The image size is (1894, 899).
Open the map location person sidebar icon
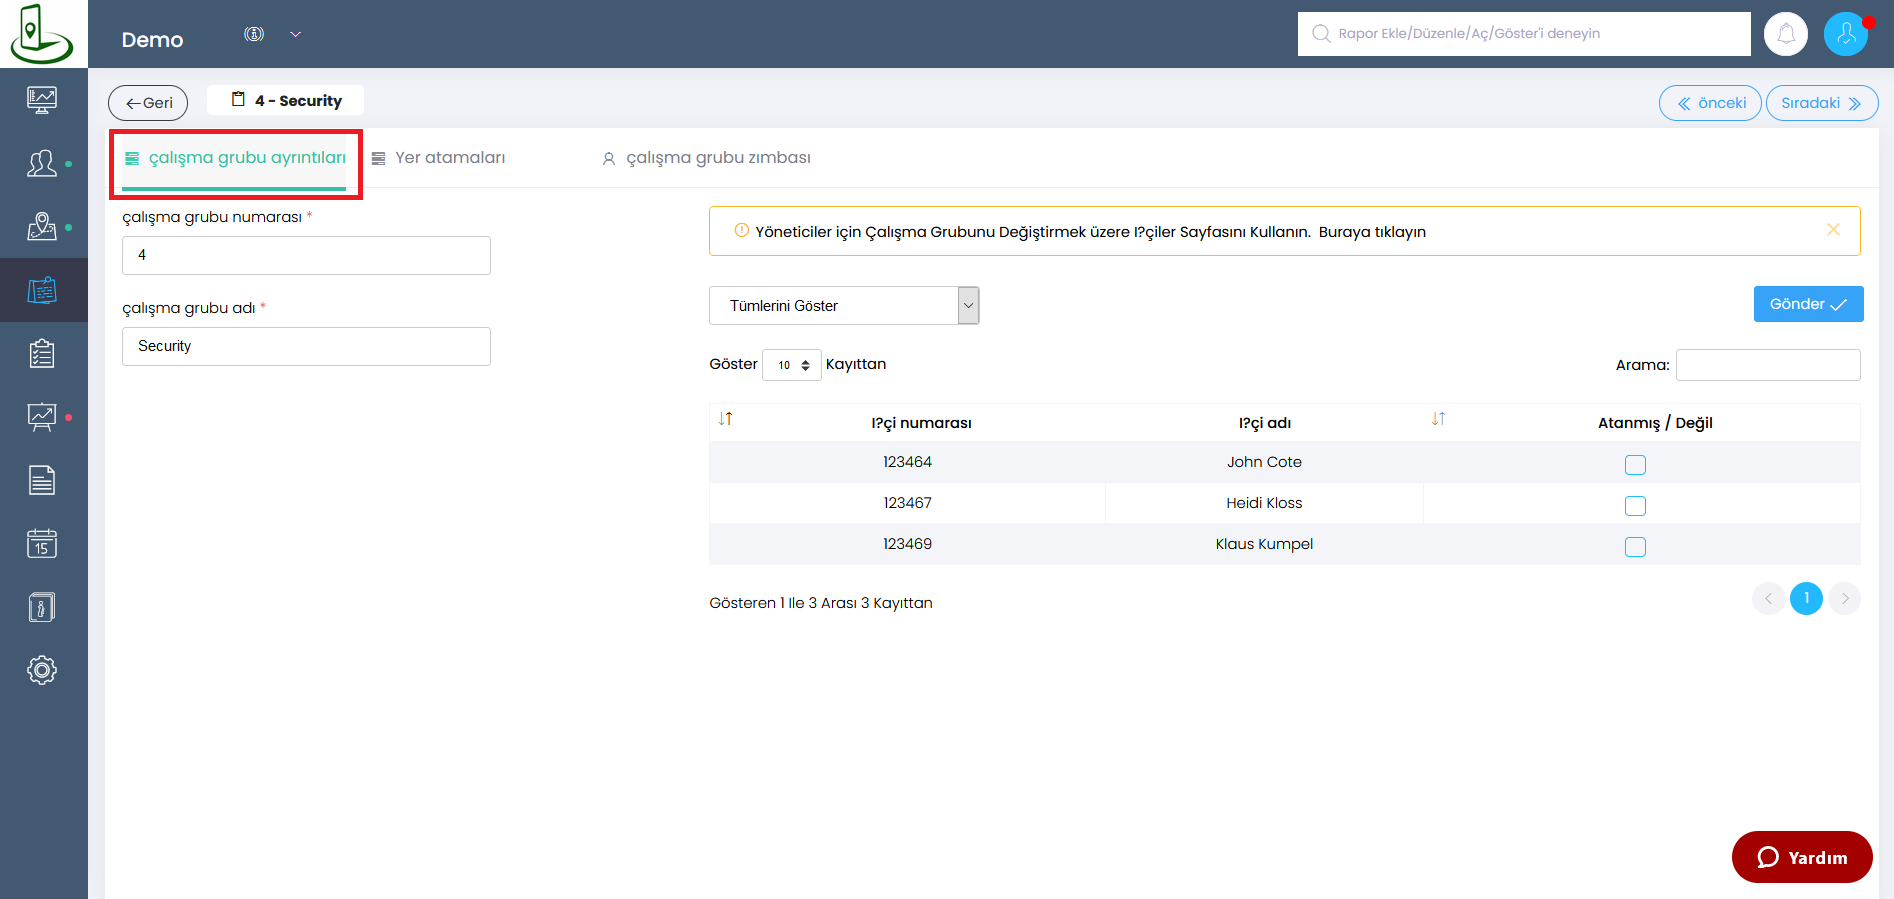coord(42,227)
